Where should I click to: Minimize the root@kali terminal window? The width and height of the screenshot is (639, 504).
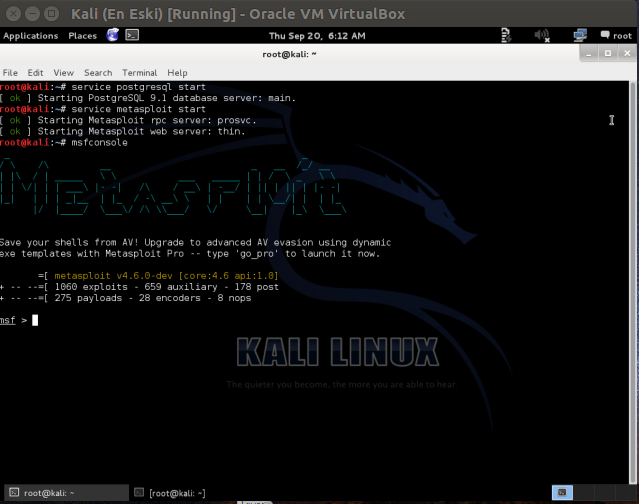click(589, 53)
